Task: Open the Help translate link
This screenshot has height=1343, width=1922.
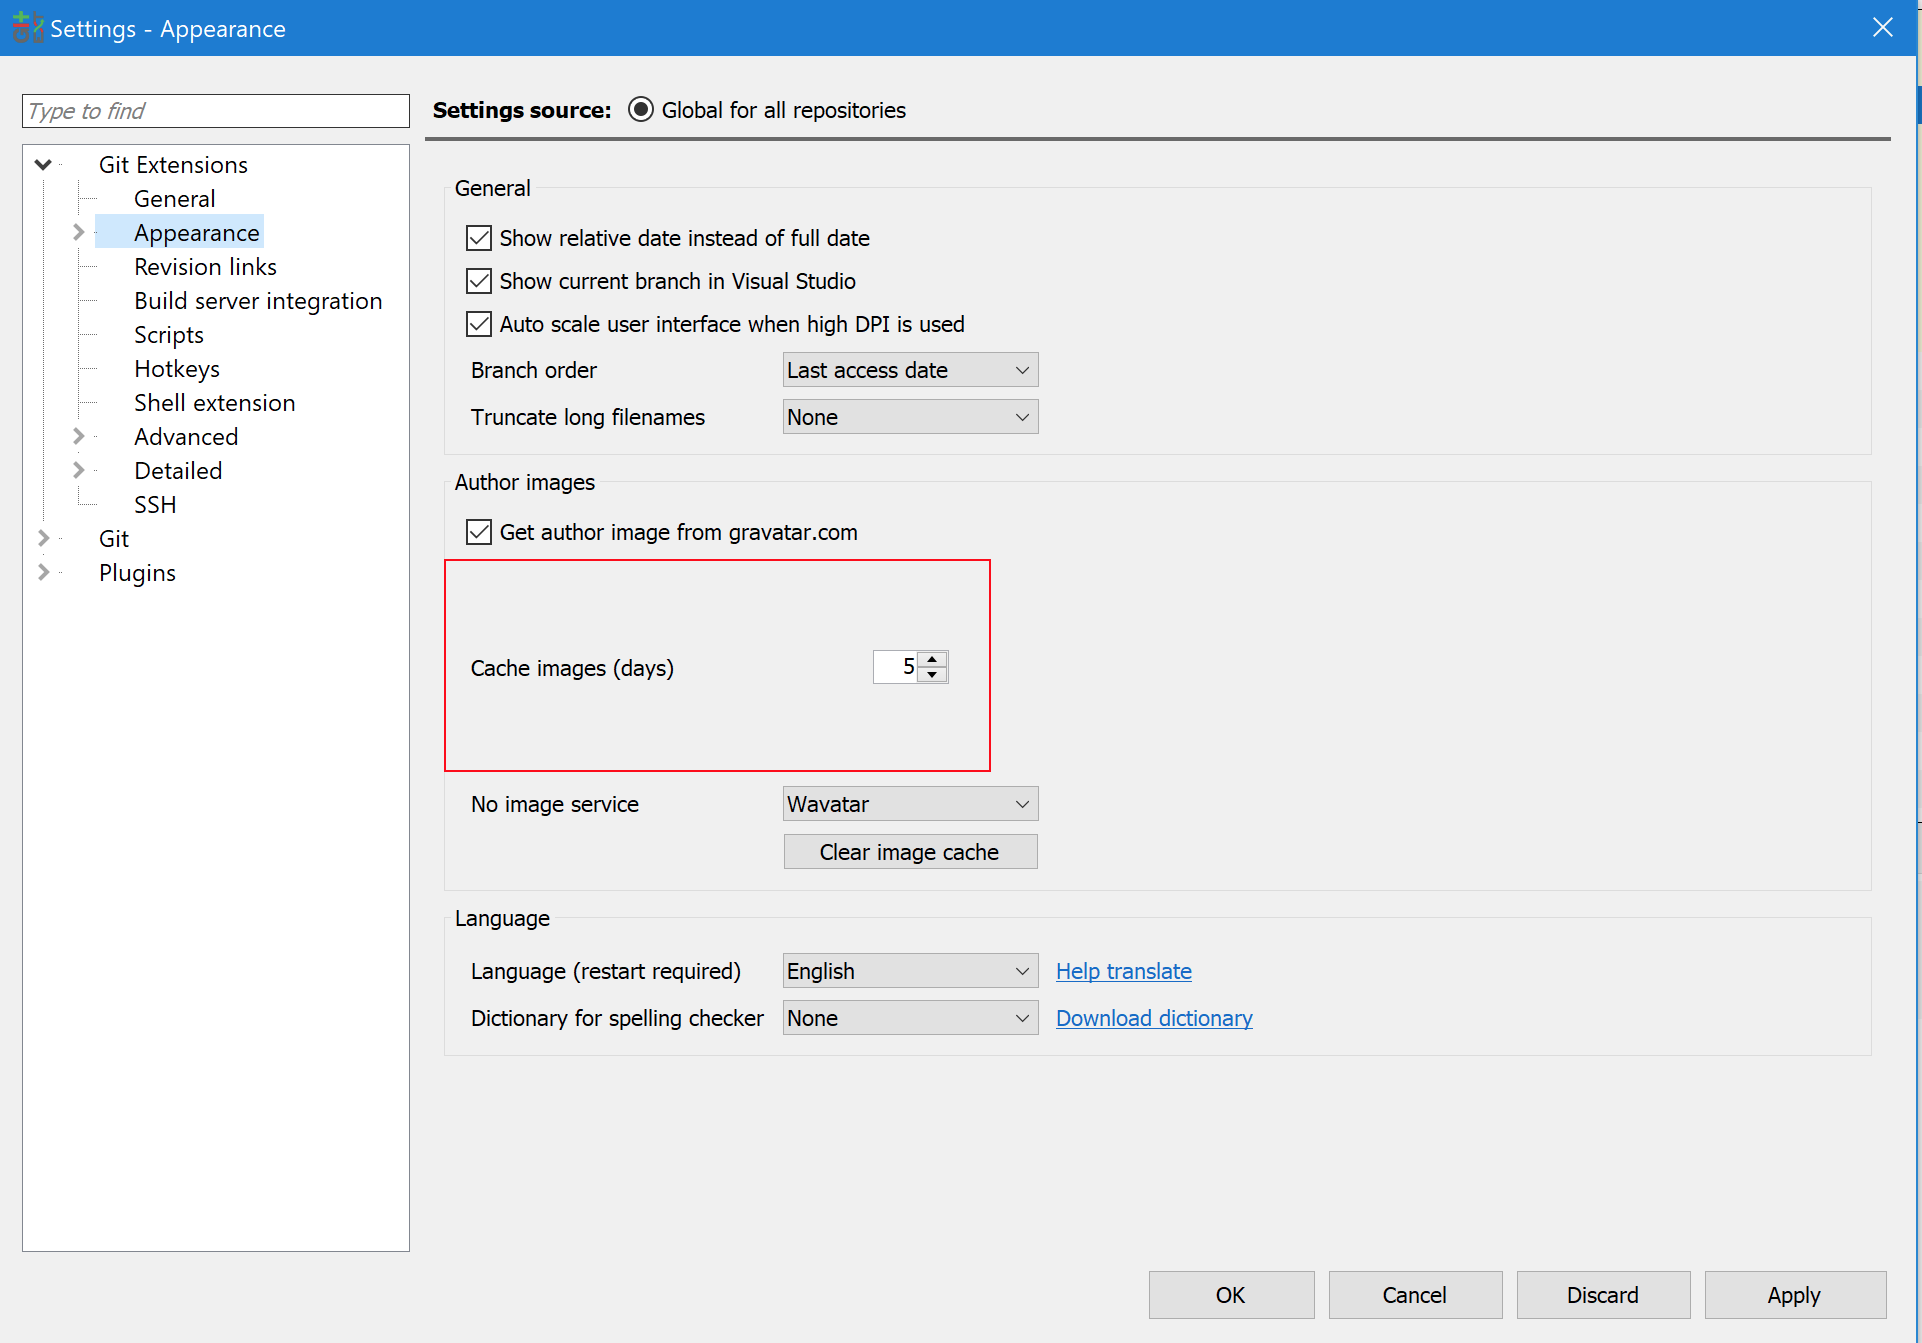Action: (1123, 971)
